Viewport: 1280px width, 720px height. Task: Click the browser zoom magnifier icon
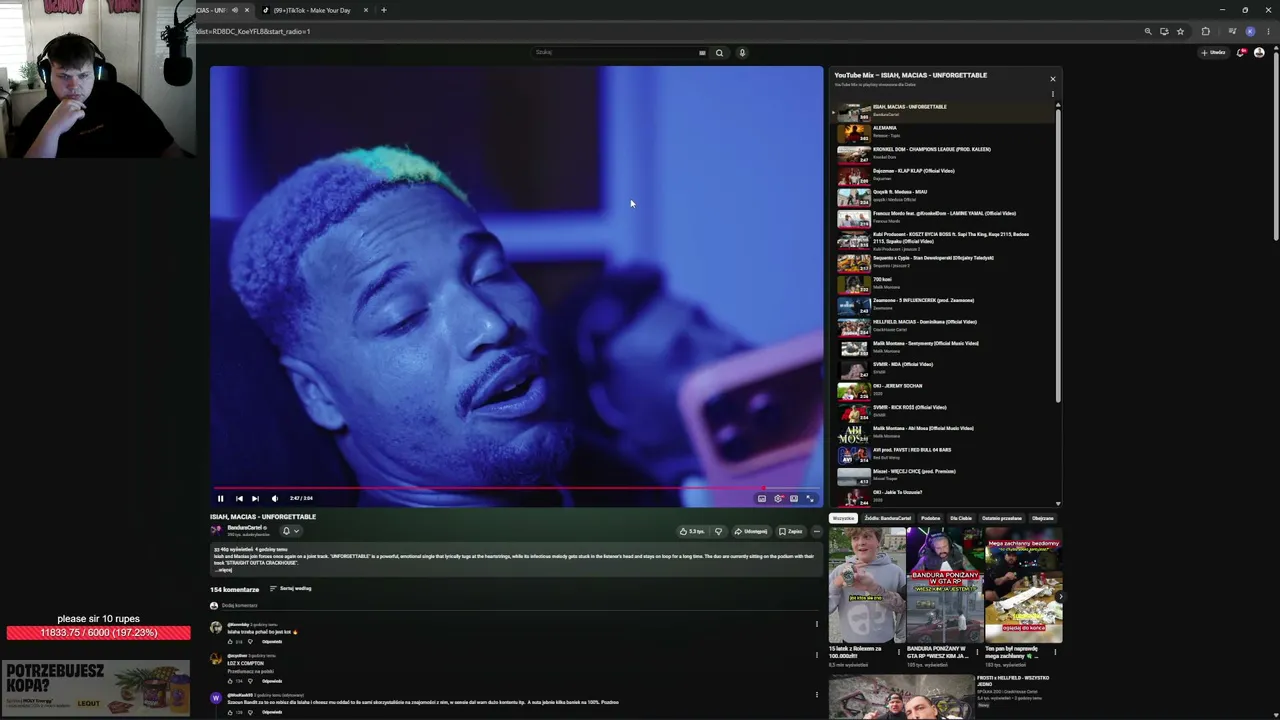coord(1148,31)
